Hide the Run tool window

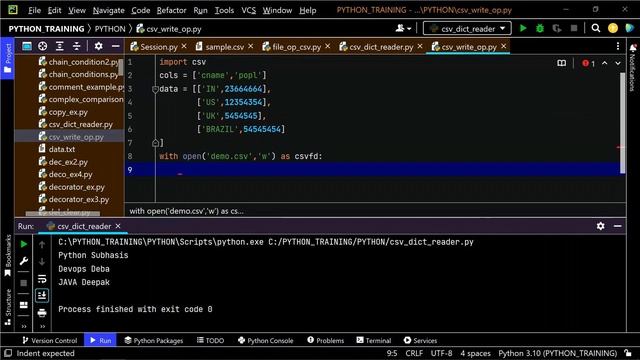(618, 226)
